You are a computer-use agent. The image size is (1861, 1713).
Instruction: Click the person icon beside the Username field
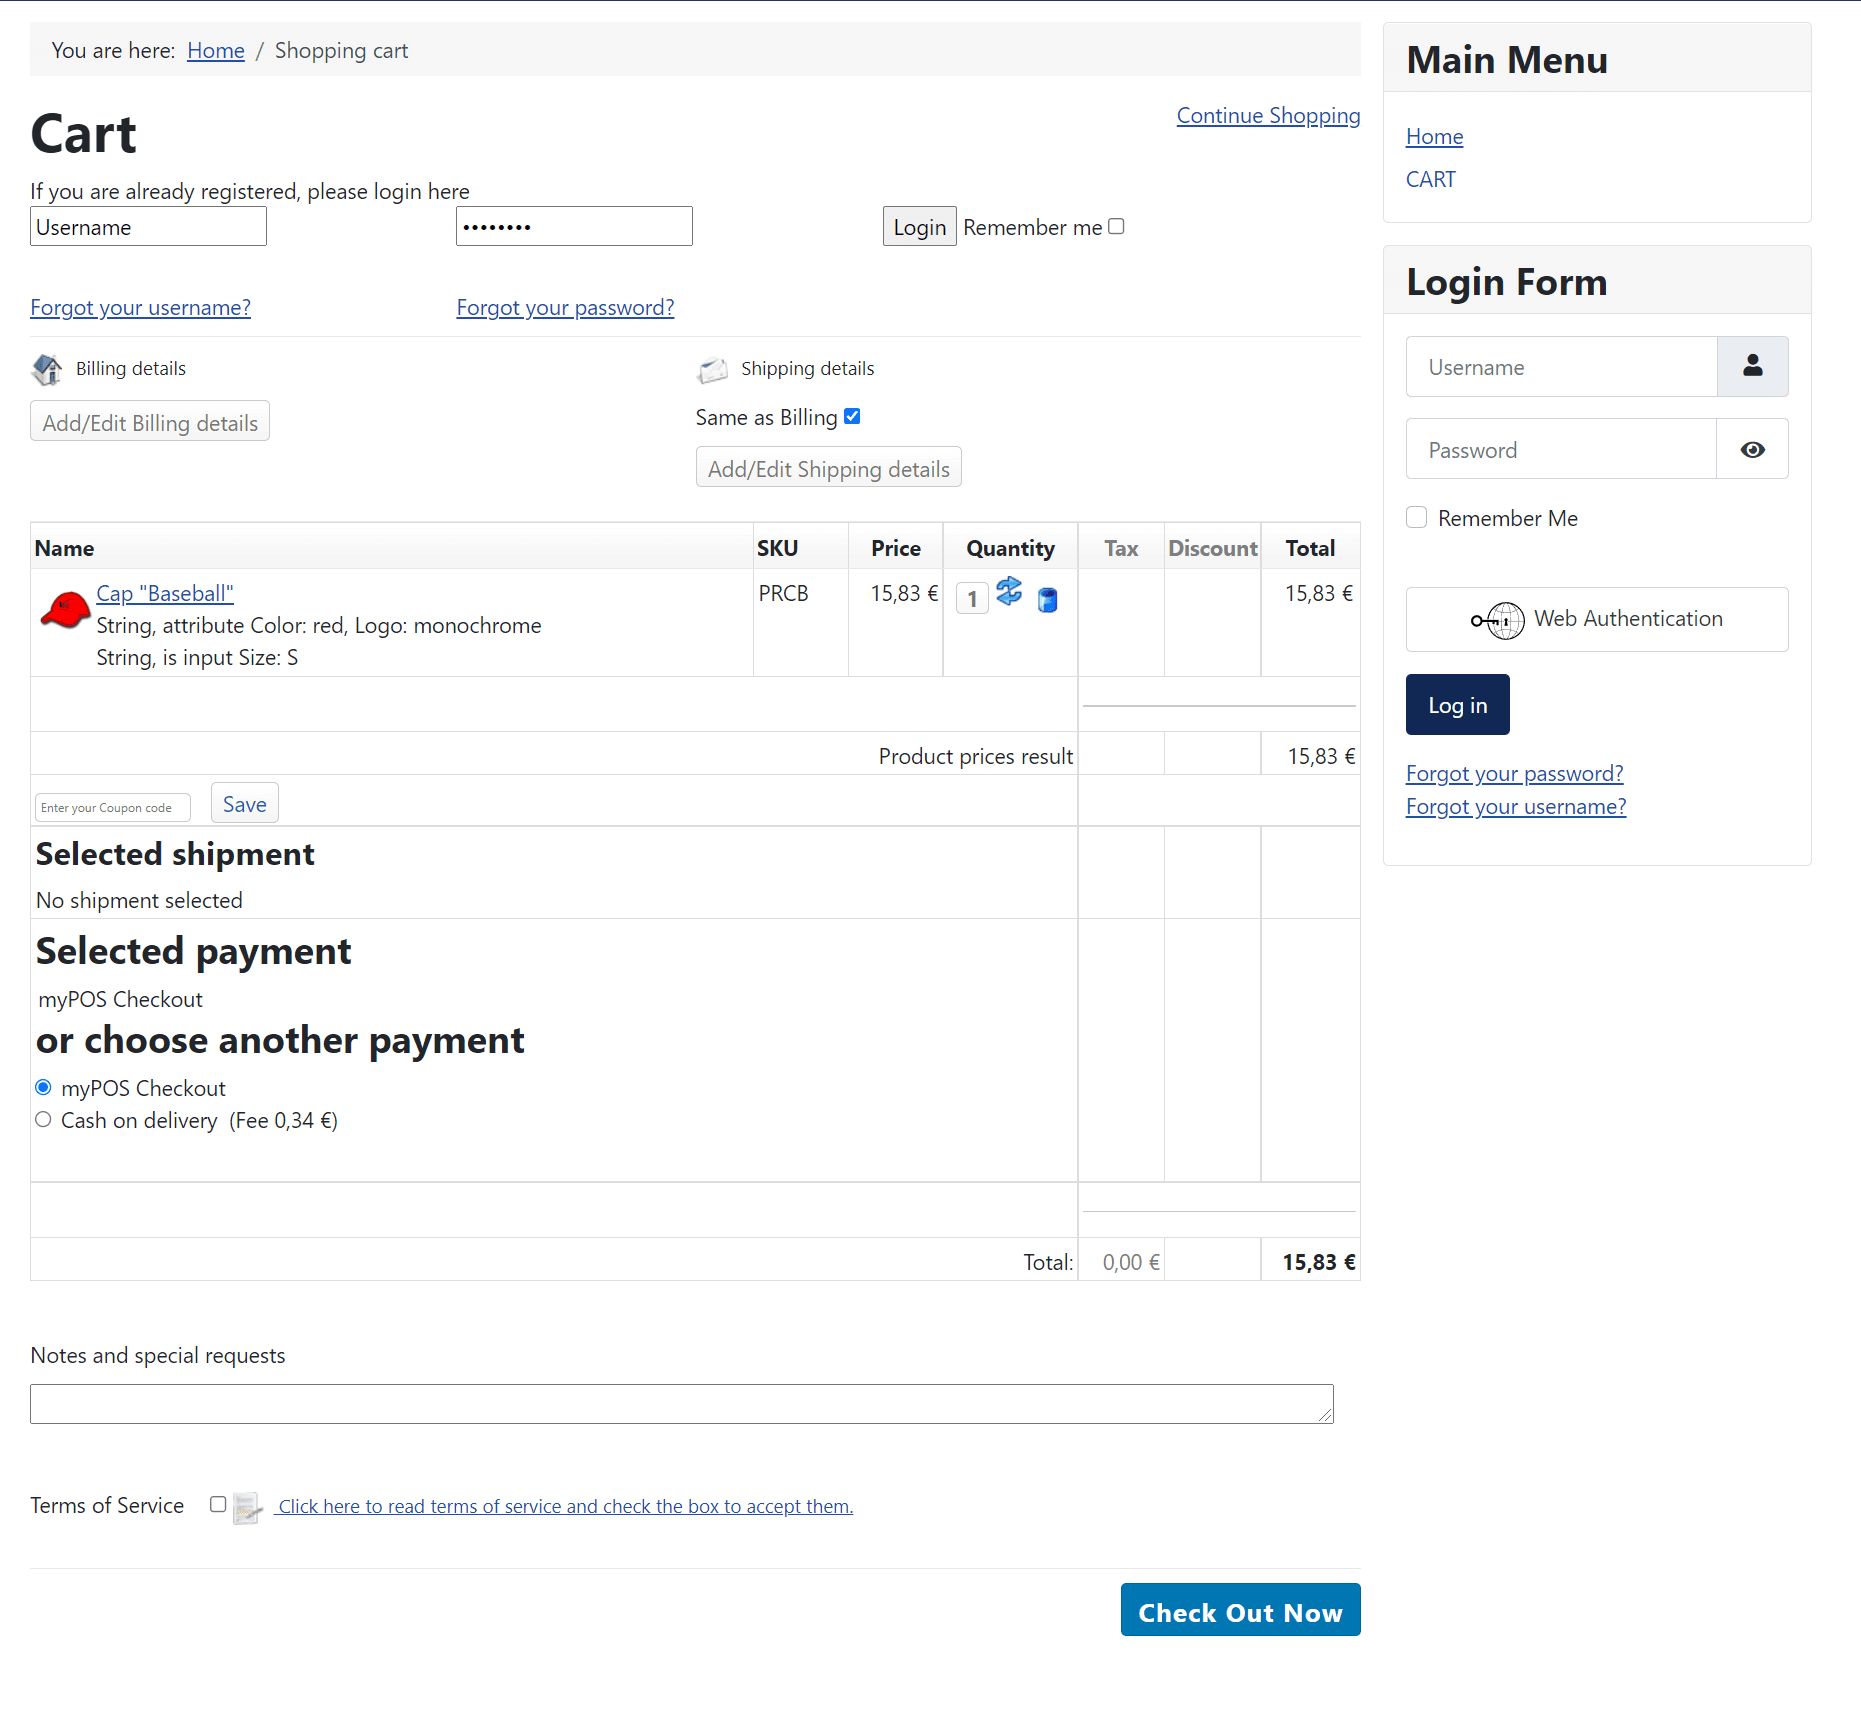tap(1752, 366)
